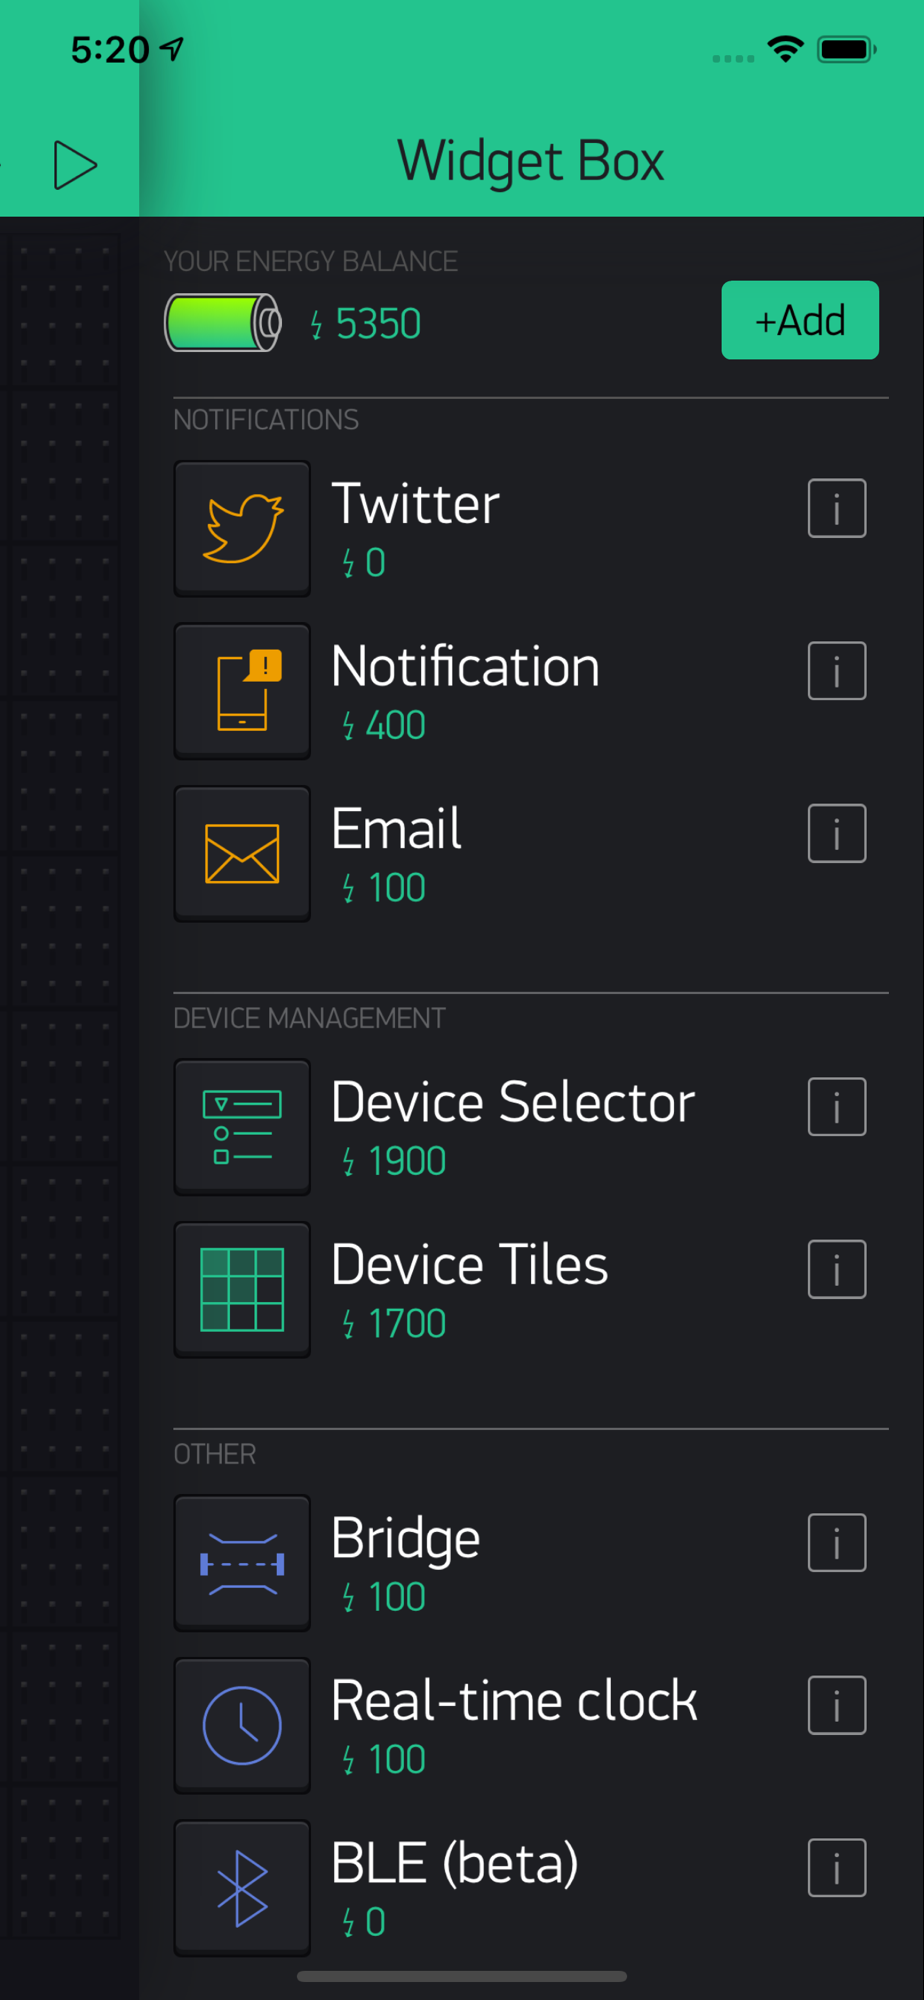Tap the Email envelope widget icon
The height and width of the screenshot is (2000, 924).
pyautogui.click(x=242, y=853)
